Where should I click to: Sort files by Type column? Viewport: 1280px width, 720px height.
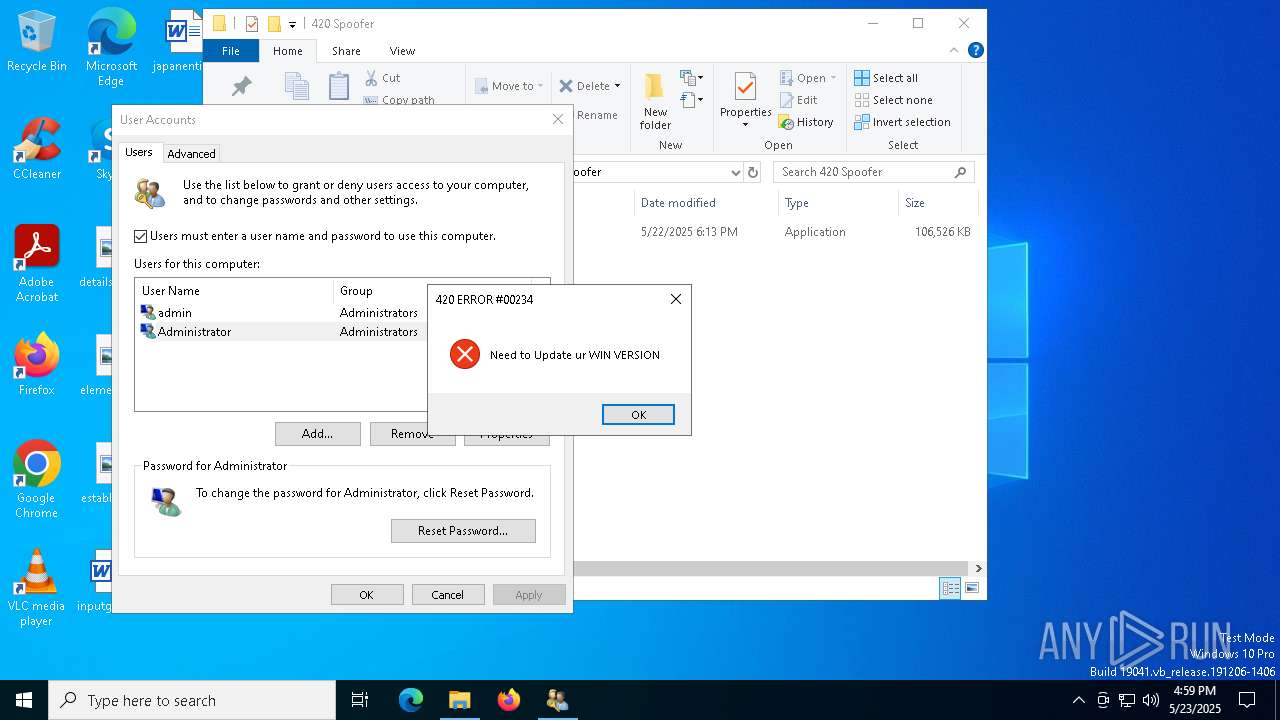click(838, 203)
